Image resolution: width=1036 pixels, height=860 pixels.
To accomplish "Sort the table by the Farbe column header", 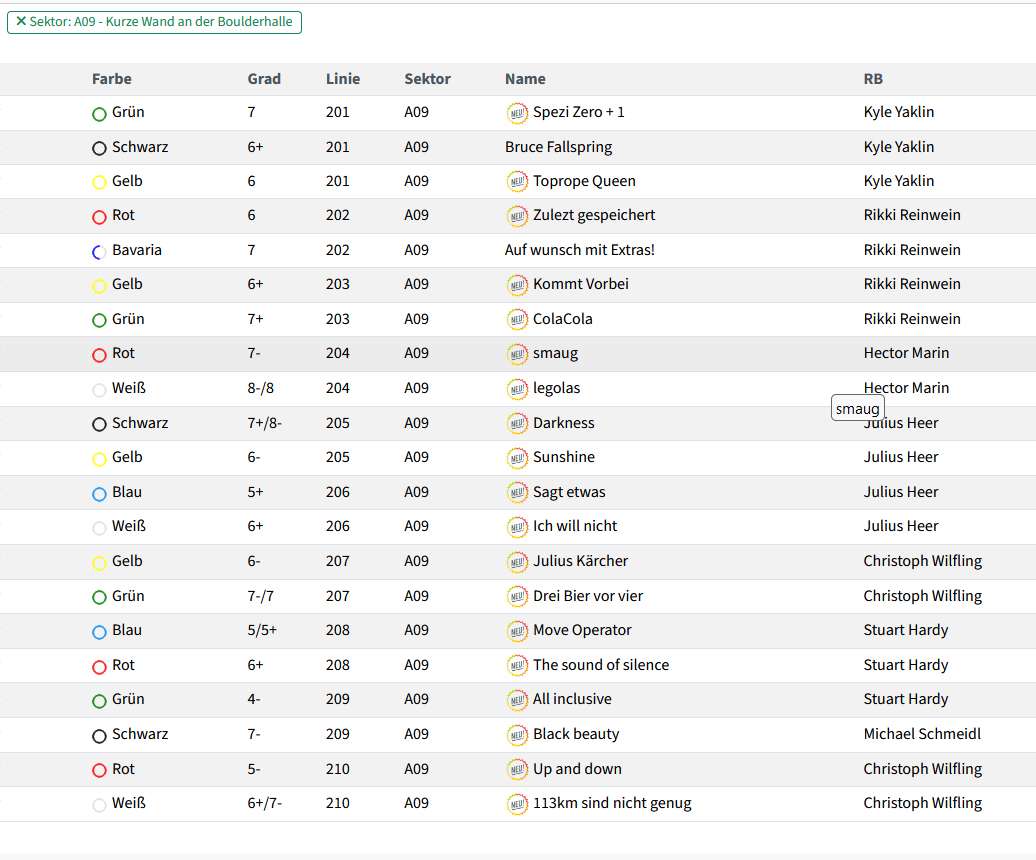I will pyautogui.click(x=112, y=79).
